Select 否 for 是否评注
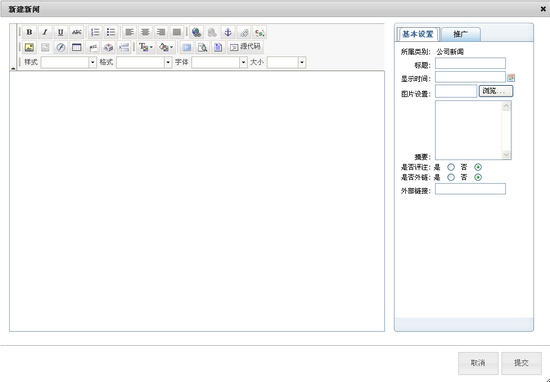This screenshot has width=550, height=382. (478, 167)
